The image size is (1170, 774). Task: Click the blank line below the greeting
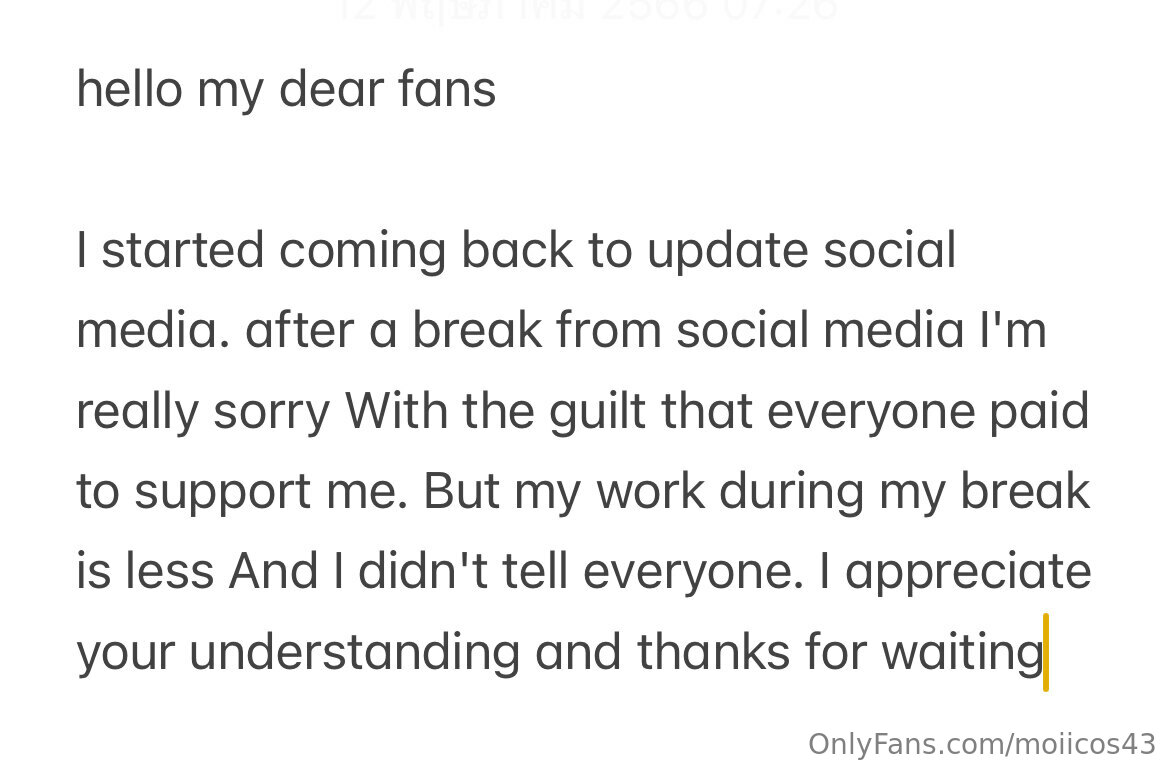[400, 170]
